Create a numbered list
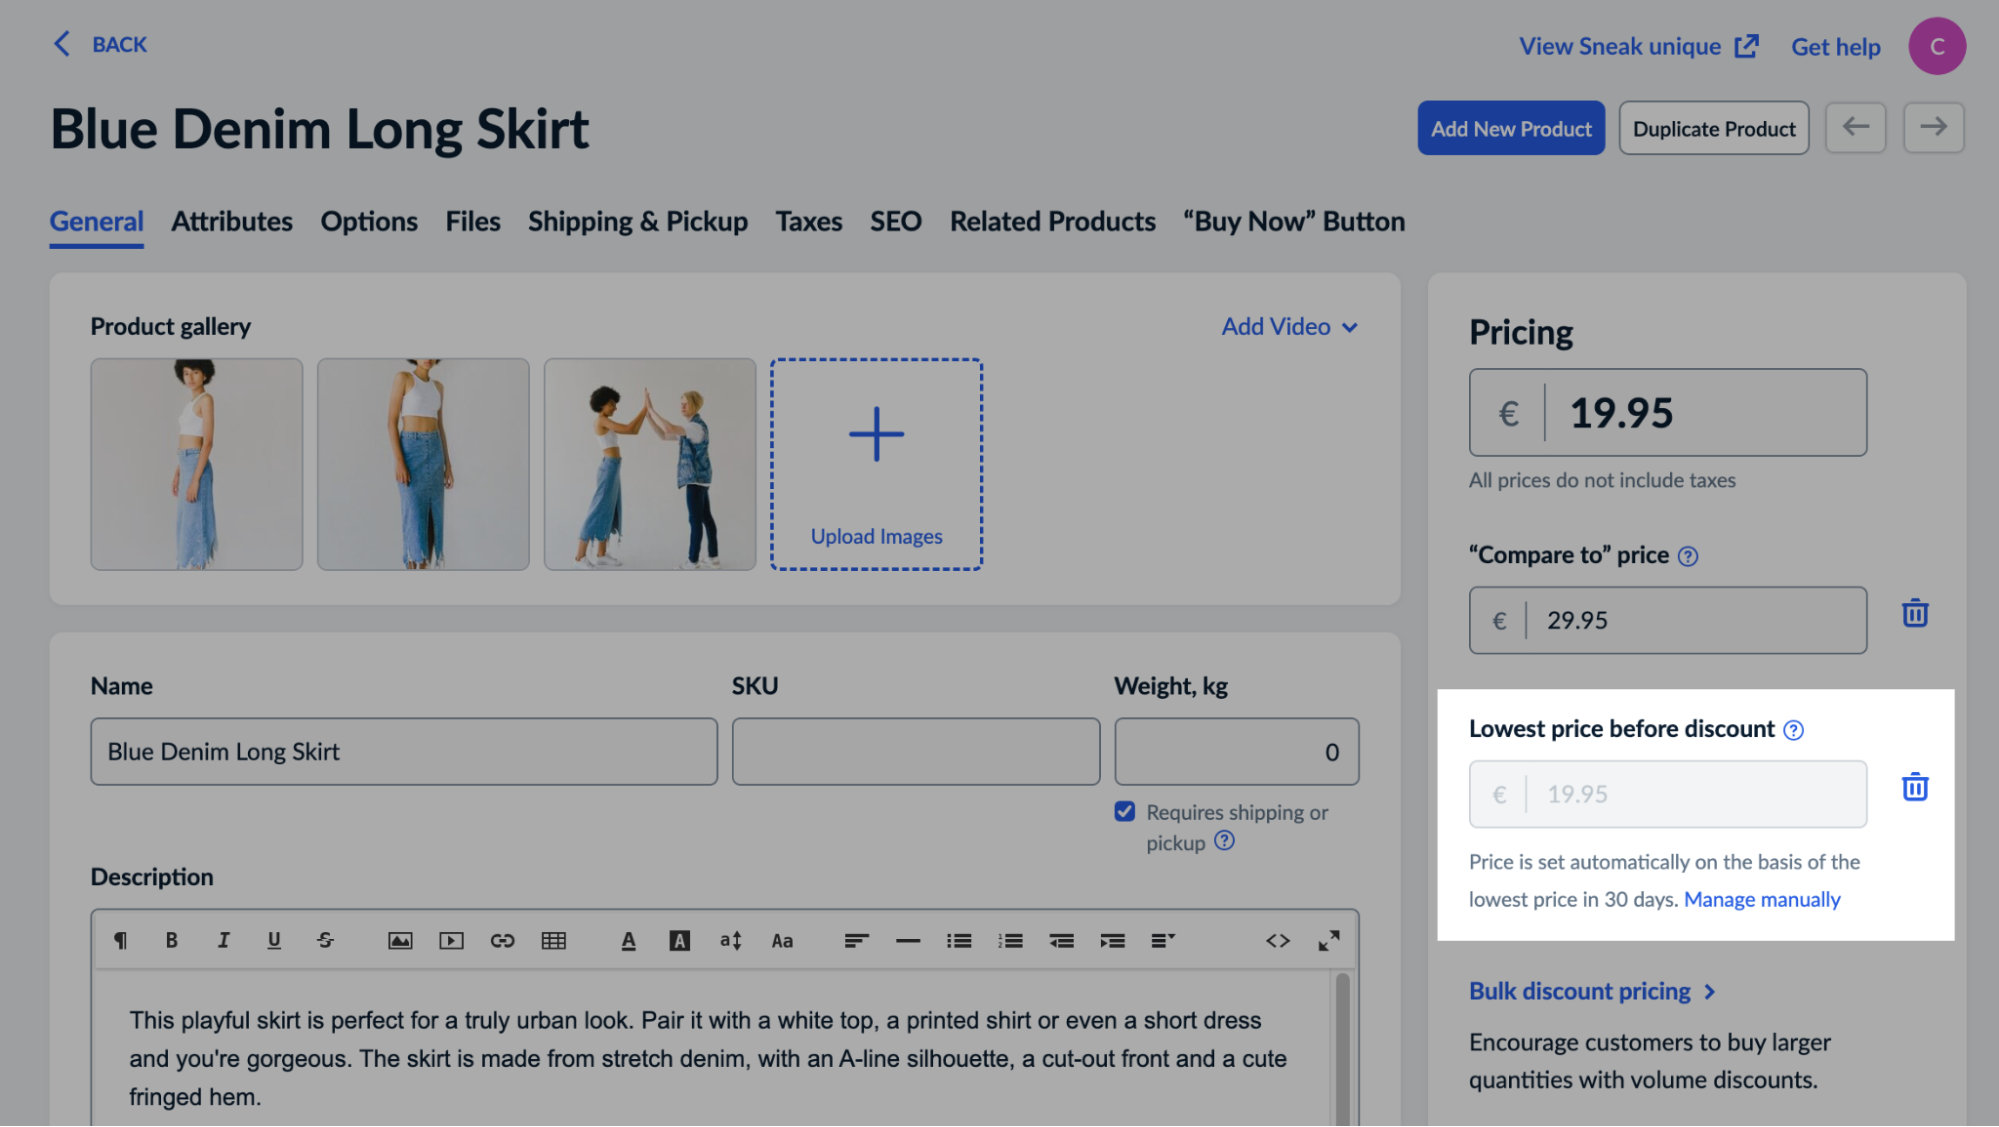1999x1127 pixels. (1010, 940)
